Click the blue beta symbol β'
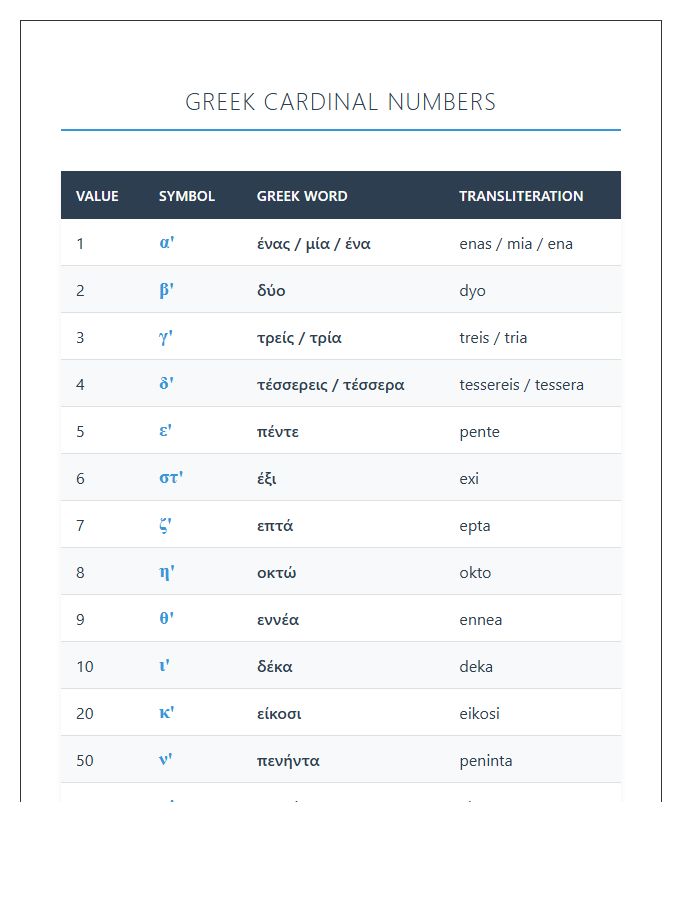700x900 pixels. coord(166,290)
